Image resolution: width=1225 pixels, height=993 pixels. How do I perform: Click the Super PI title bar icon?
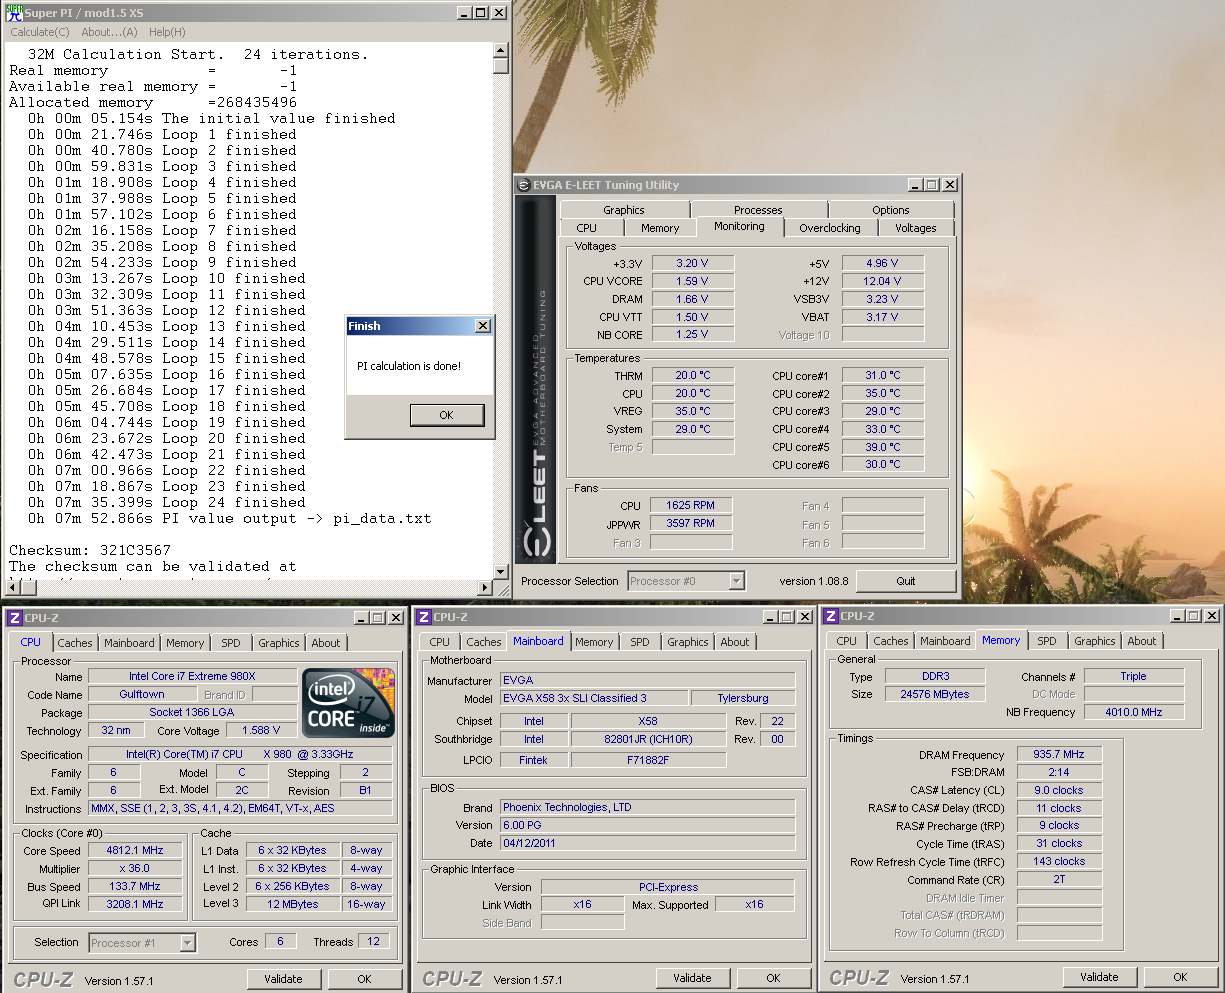14,13
